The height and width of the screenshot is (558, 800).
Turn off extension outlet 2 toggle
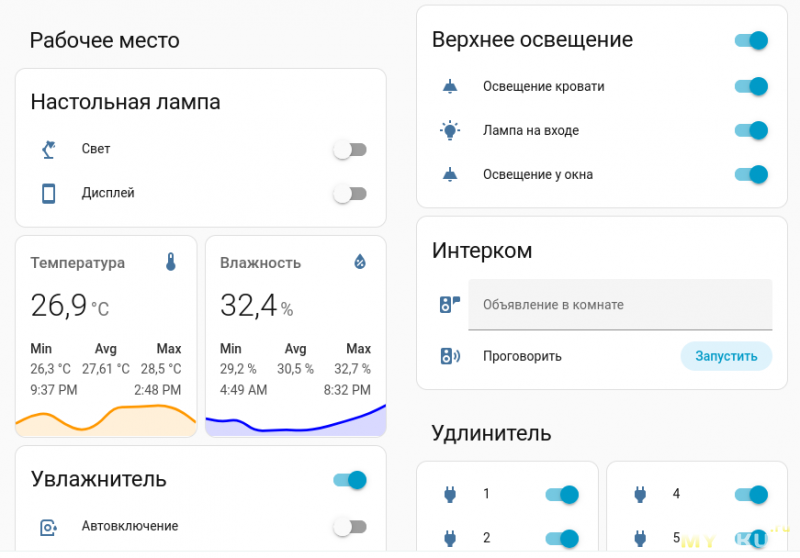pos(561,538)
